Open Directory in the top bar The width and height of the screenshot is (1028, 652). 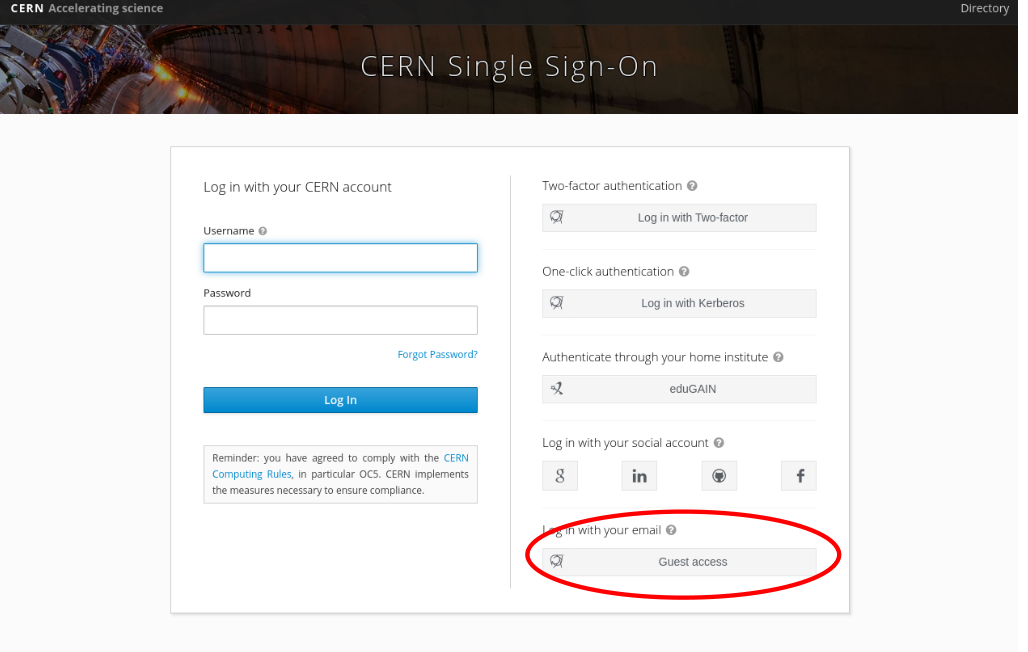coord(984,9)
